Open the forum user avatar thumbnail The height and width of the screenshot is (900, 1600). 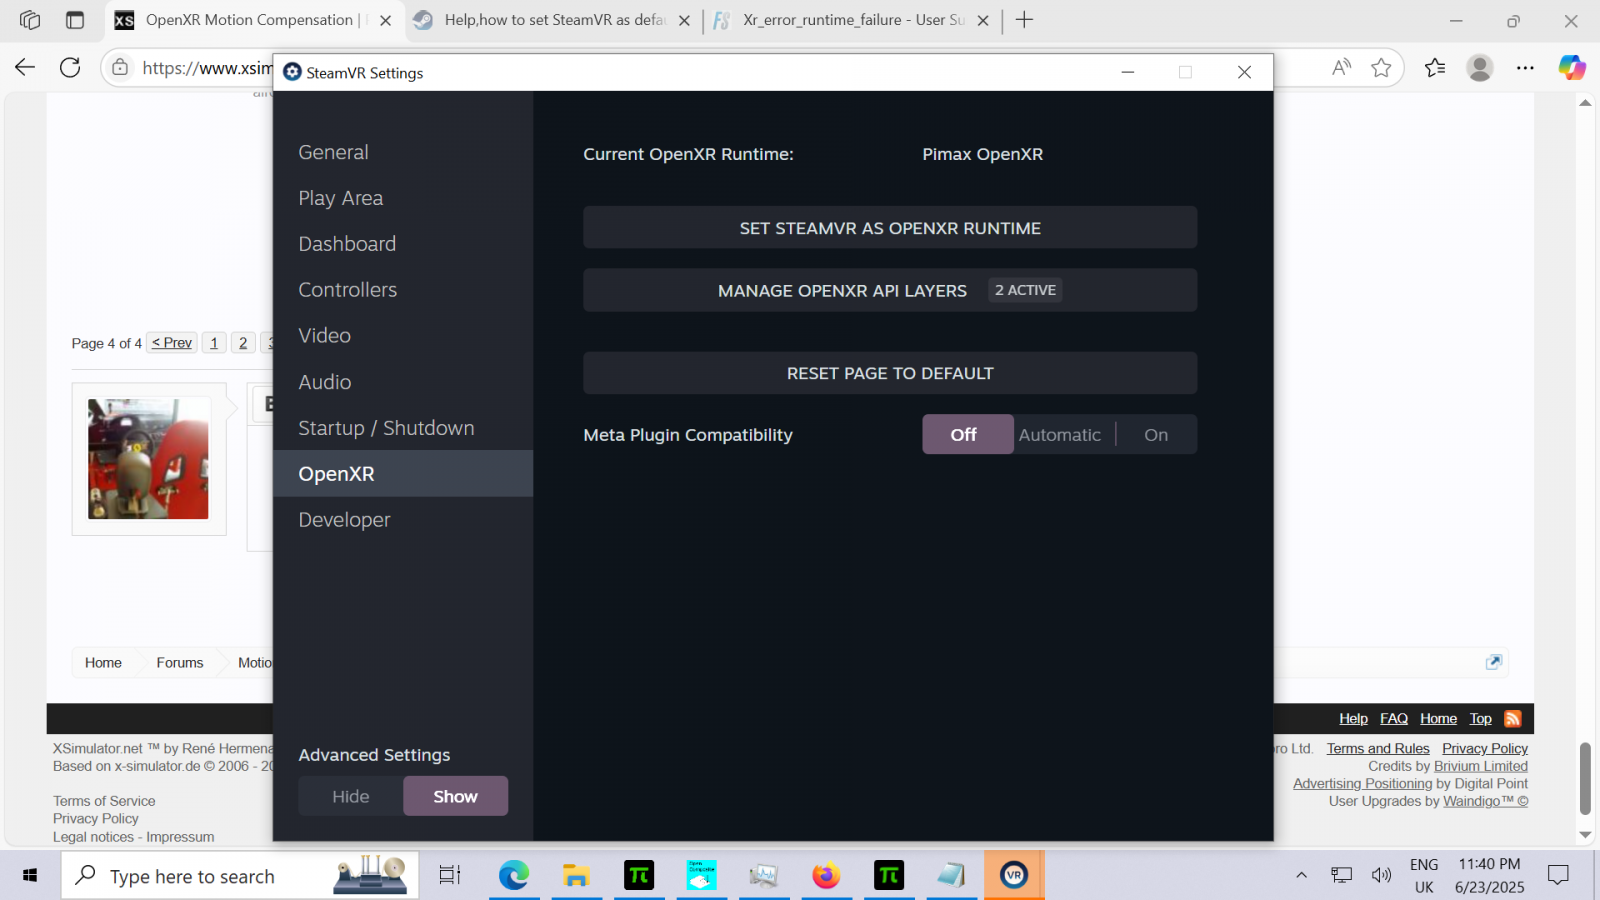tap(149, 459)
